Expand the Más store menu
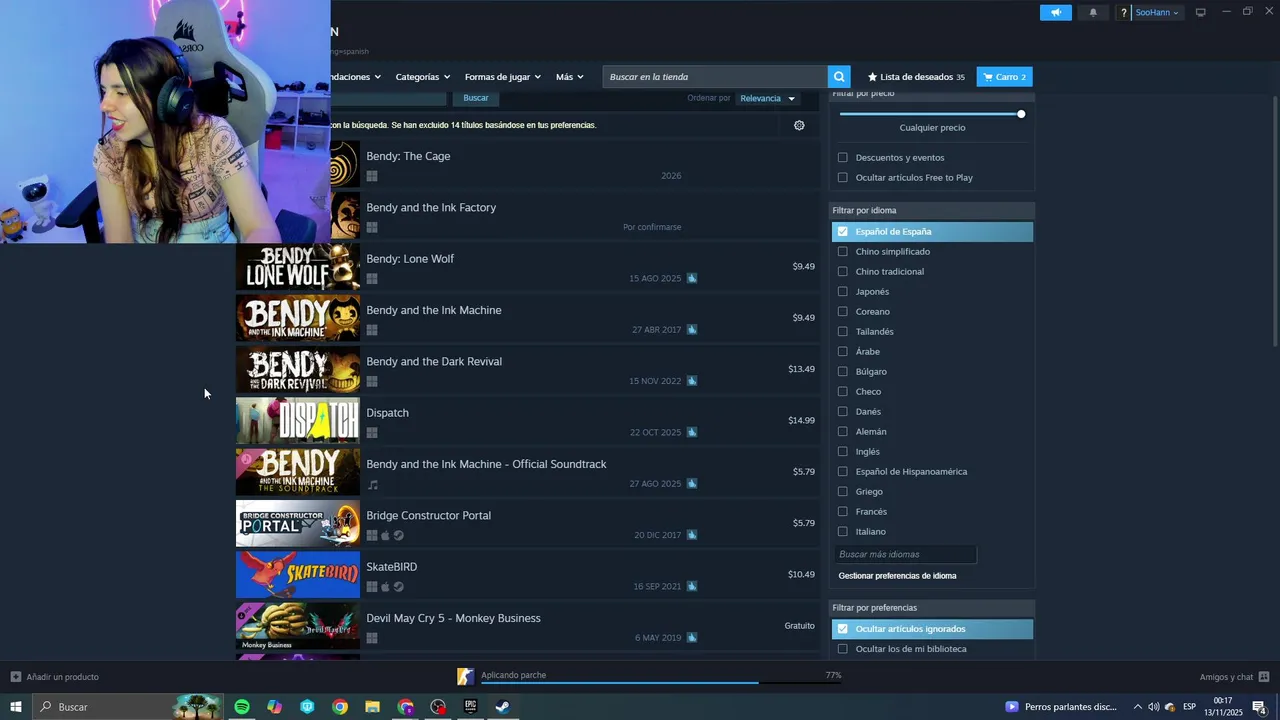Image resolution: width=1280 pixels, height=720 pixels. tap(570, 77)
